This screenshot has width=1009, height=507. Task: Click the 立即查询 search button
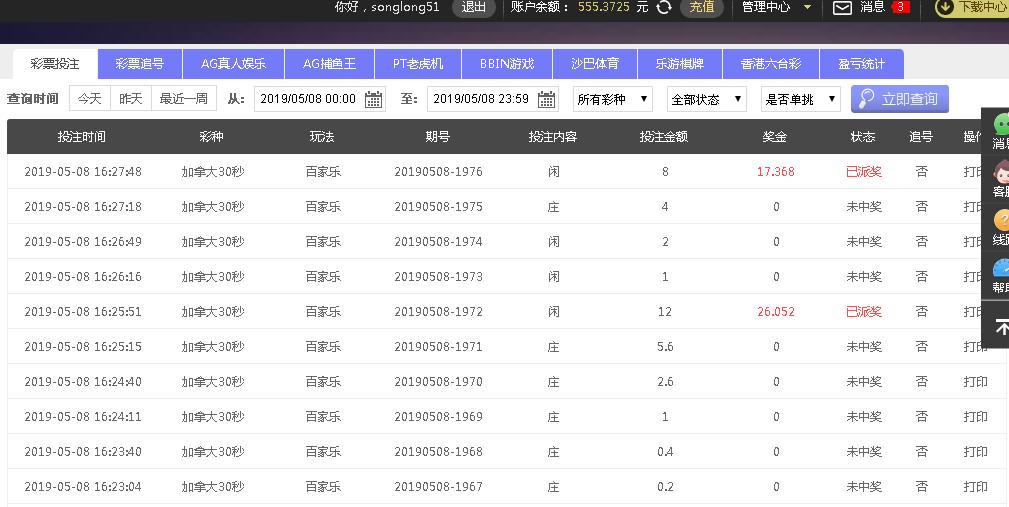(899, 99)
